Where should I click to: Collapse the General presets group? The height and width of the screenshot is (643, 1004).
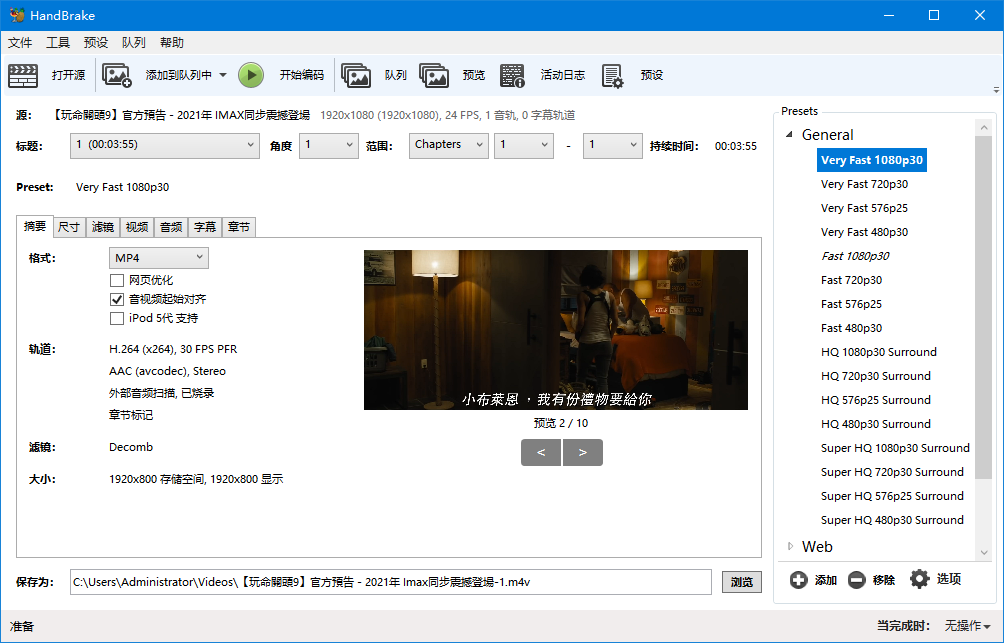point(789,134)
